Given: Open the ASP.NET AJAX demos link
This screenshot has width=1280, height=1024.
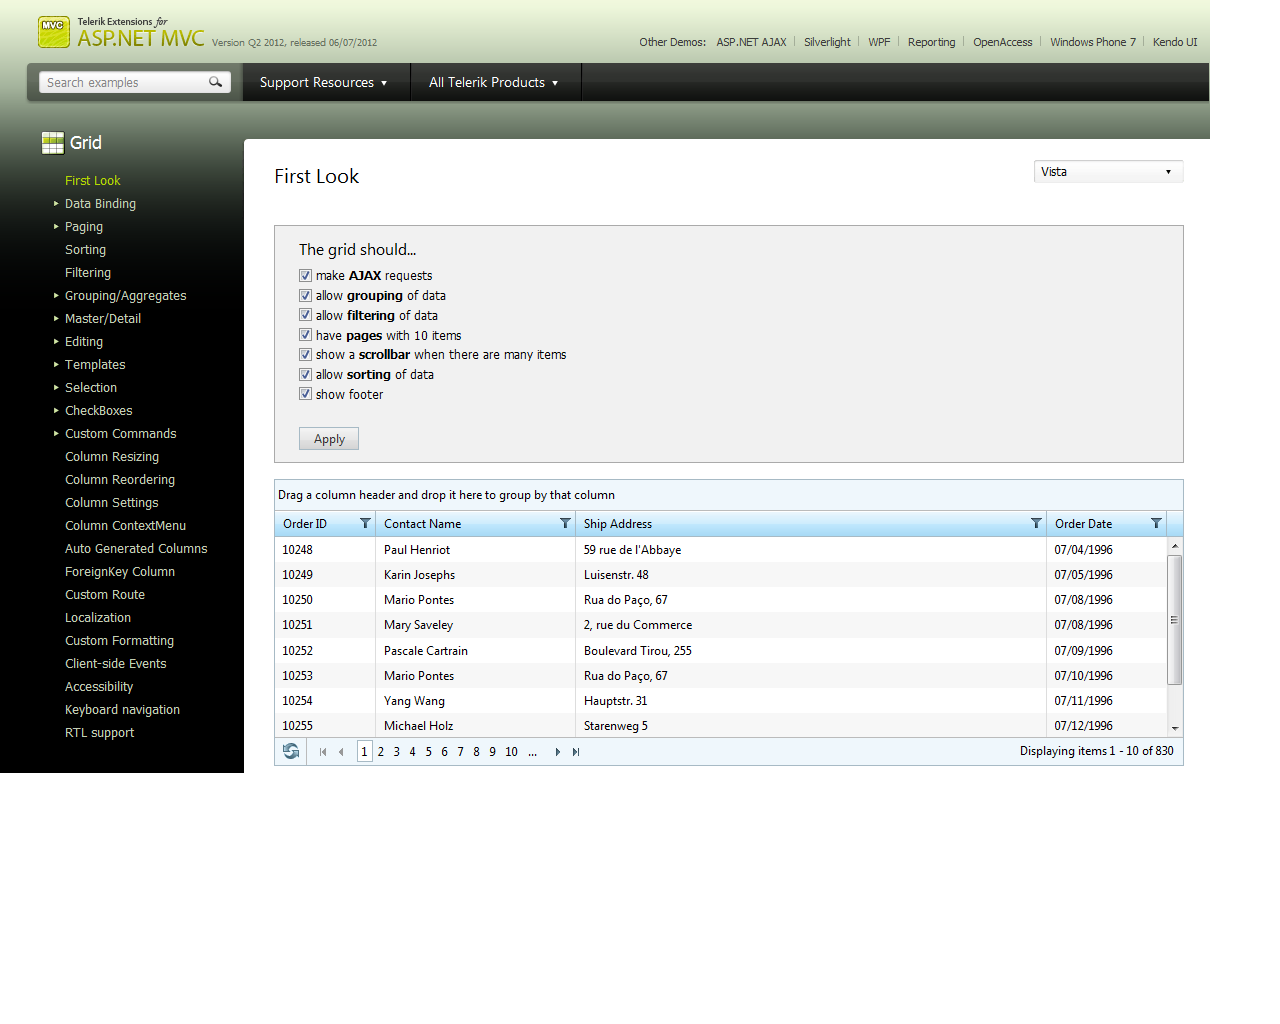Looking at the screenshot, I should point(751,42).
